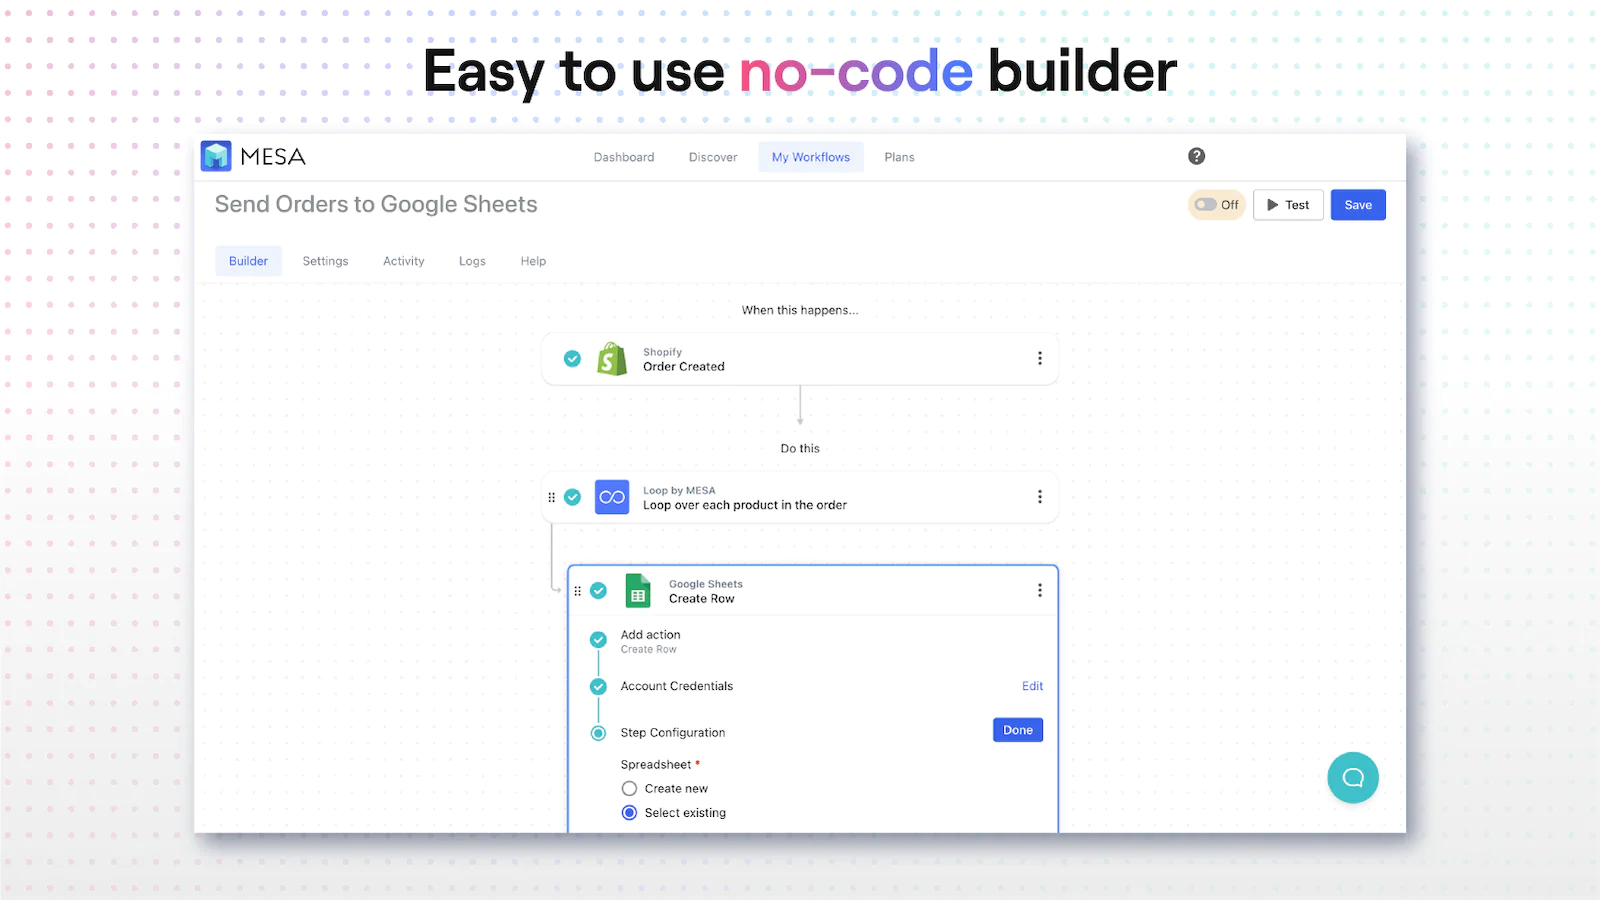Select the Create new radio option
Viewport: 1600px width, 900px height.
(629, 789)
